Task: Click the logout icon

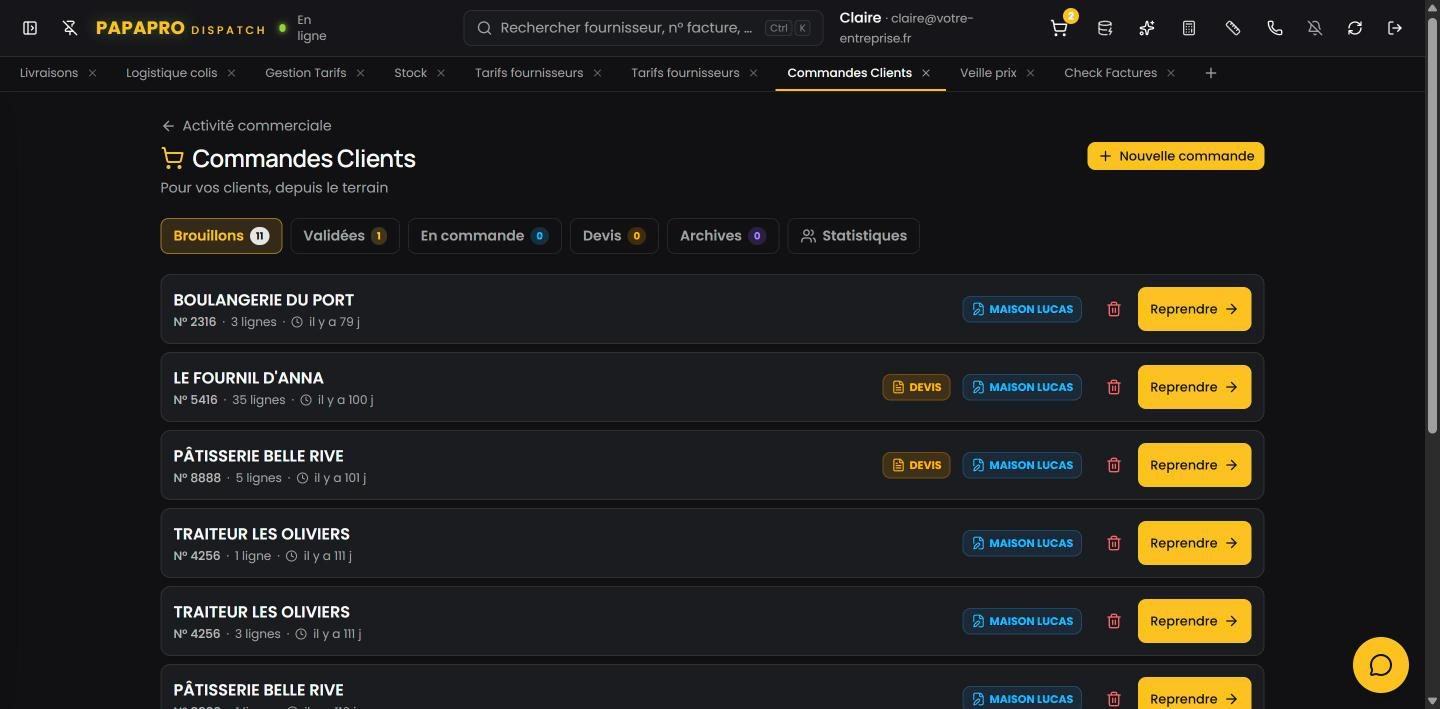Action: (1395, 28)
